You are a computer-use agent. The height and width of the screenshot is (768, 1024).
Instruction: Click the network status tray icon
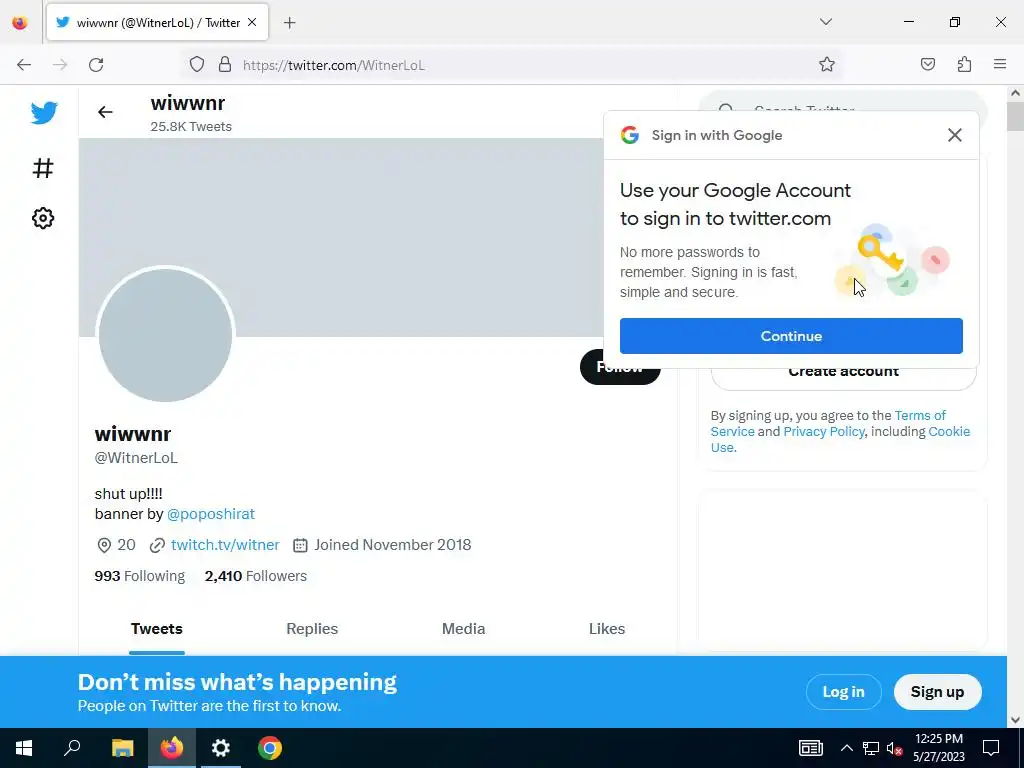pyautogui.click(x=871, y=748)
